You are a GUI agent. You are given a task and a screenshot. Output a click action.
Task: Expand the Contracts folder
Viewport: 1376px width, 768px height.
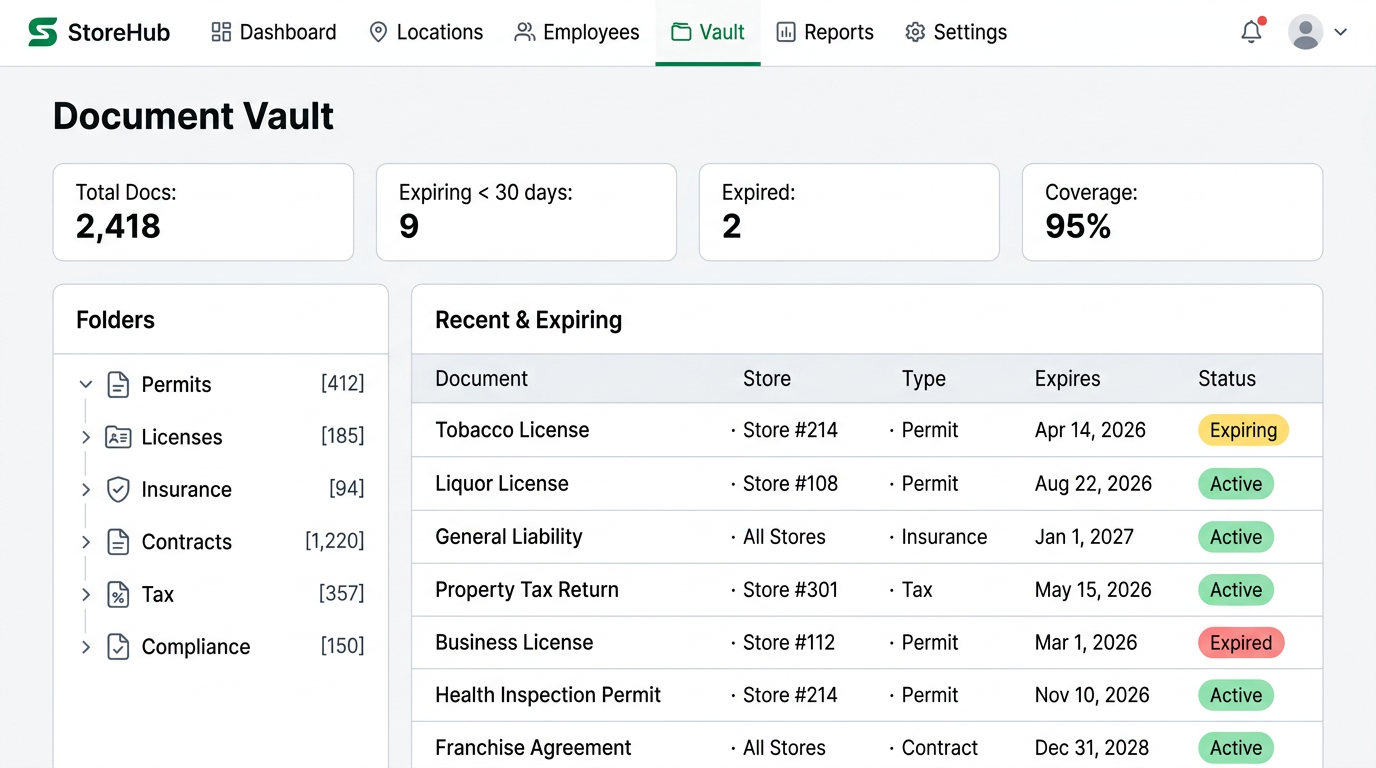coord(86,542)
